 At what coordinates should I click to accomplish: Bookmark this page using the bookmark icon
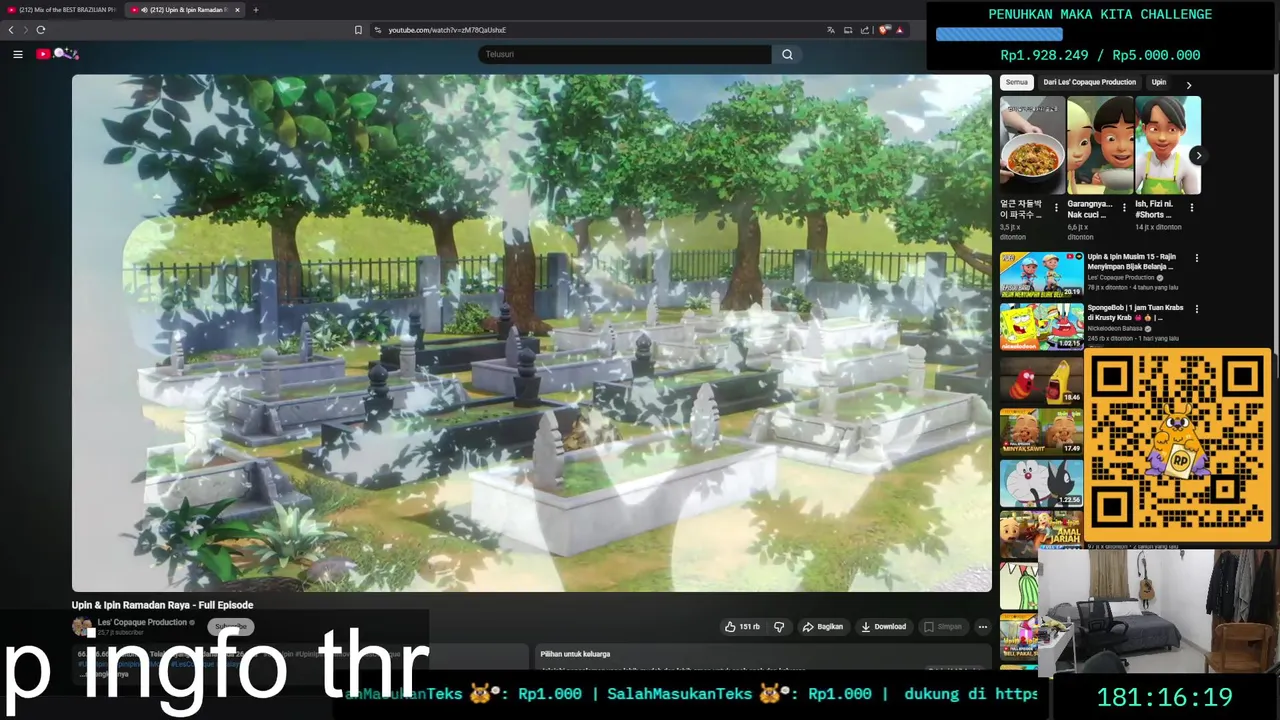tap(358, 30)
